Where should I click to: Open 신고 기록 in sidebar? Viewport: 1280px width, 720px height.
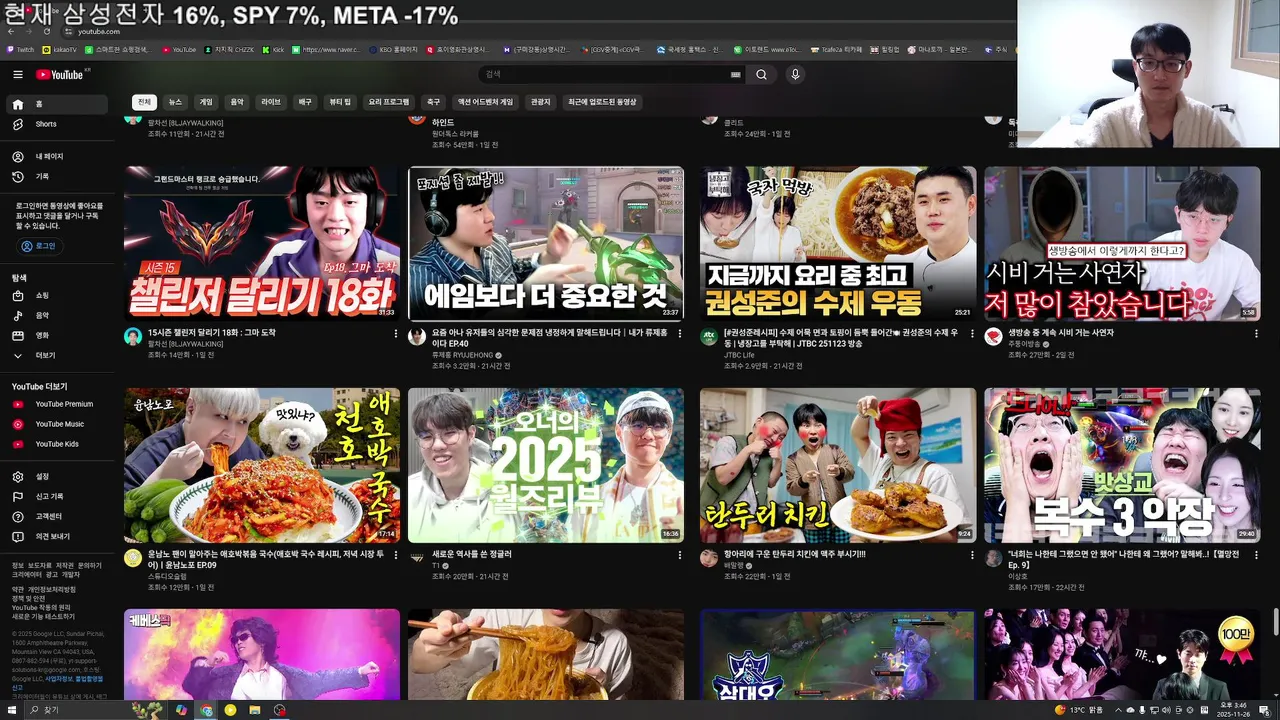pyautogui.click(x=58, y=497)
